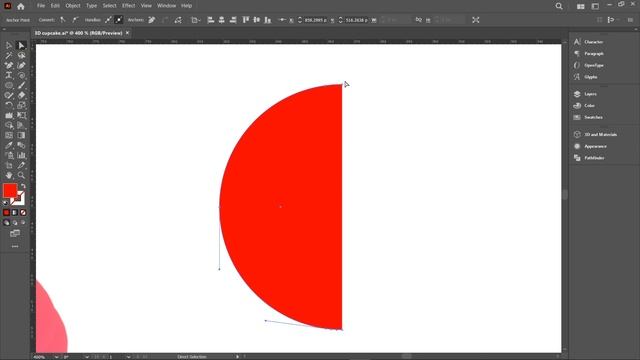Select the Curvature tool
The height and width of the screenshot is (360, 640).
coord(21,65)
